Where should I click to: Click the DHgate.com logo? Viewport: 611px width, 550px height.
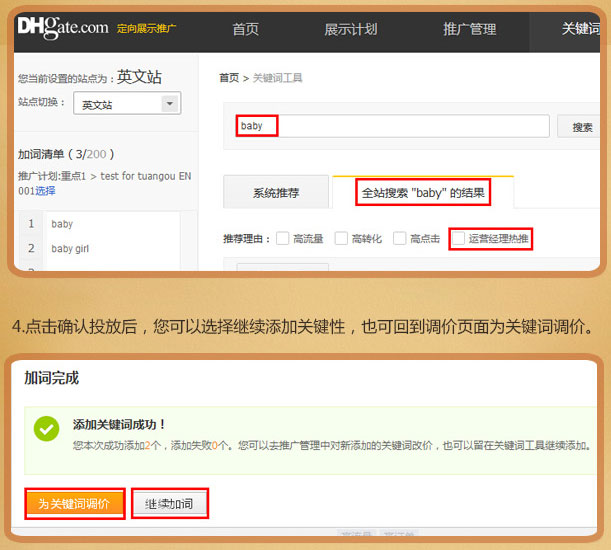(63, 28)
